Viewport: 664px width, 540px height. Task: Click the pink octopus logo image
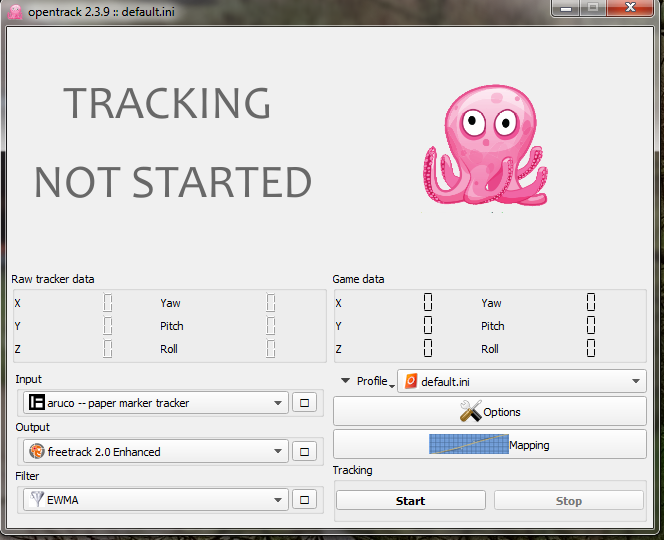[x=486, y=144]
